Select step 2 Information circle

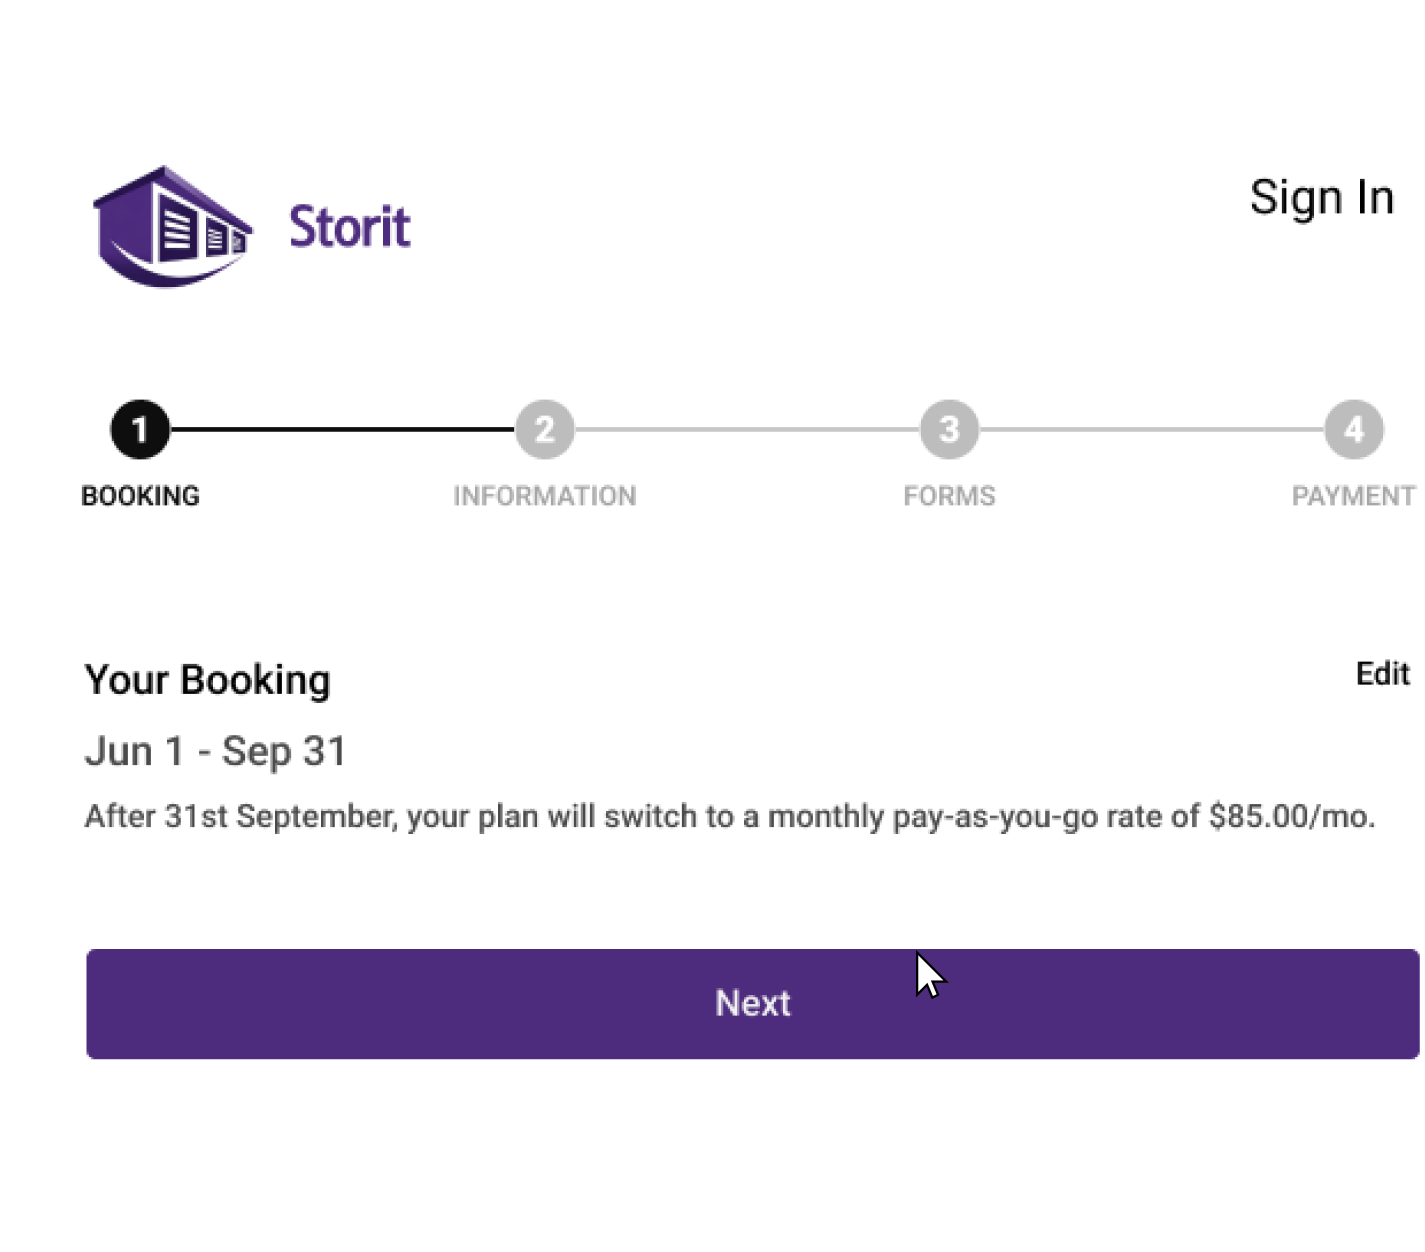click(545, 428)
